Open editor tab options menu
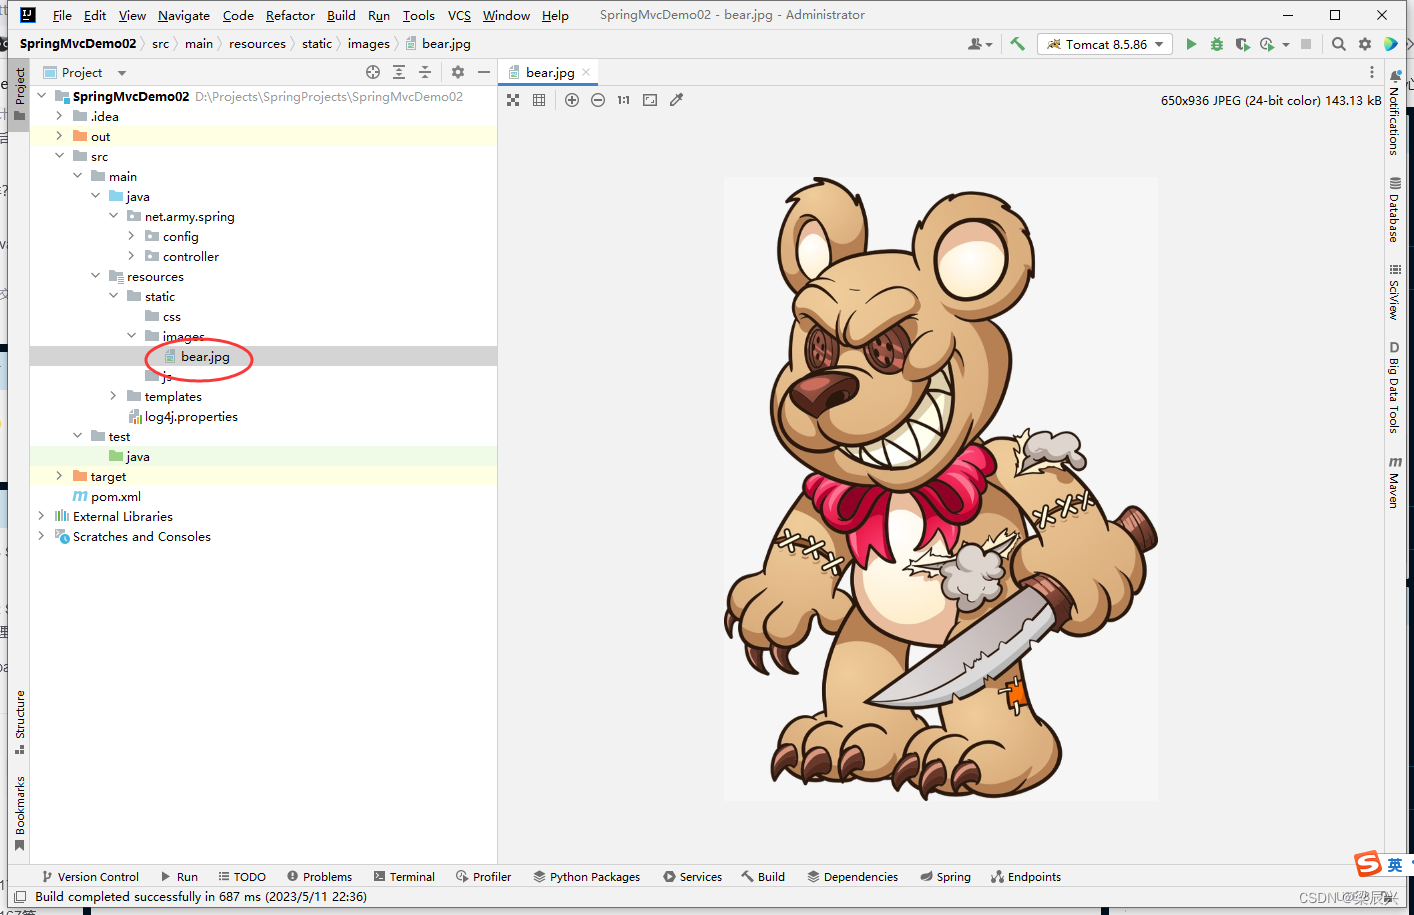Screen dimensions: 1414x915 tap(1372, 72)
